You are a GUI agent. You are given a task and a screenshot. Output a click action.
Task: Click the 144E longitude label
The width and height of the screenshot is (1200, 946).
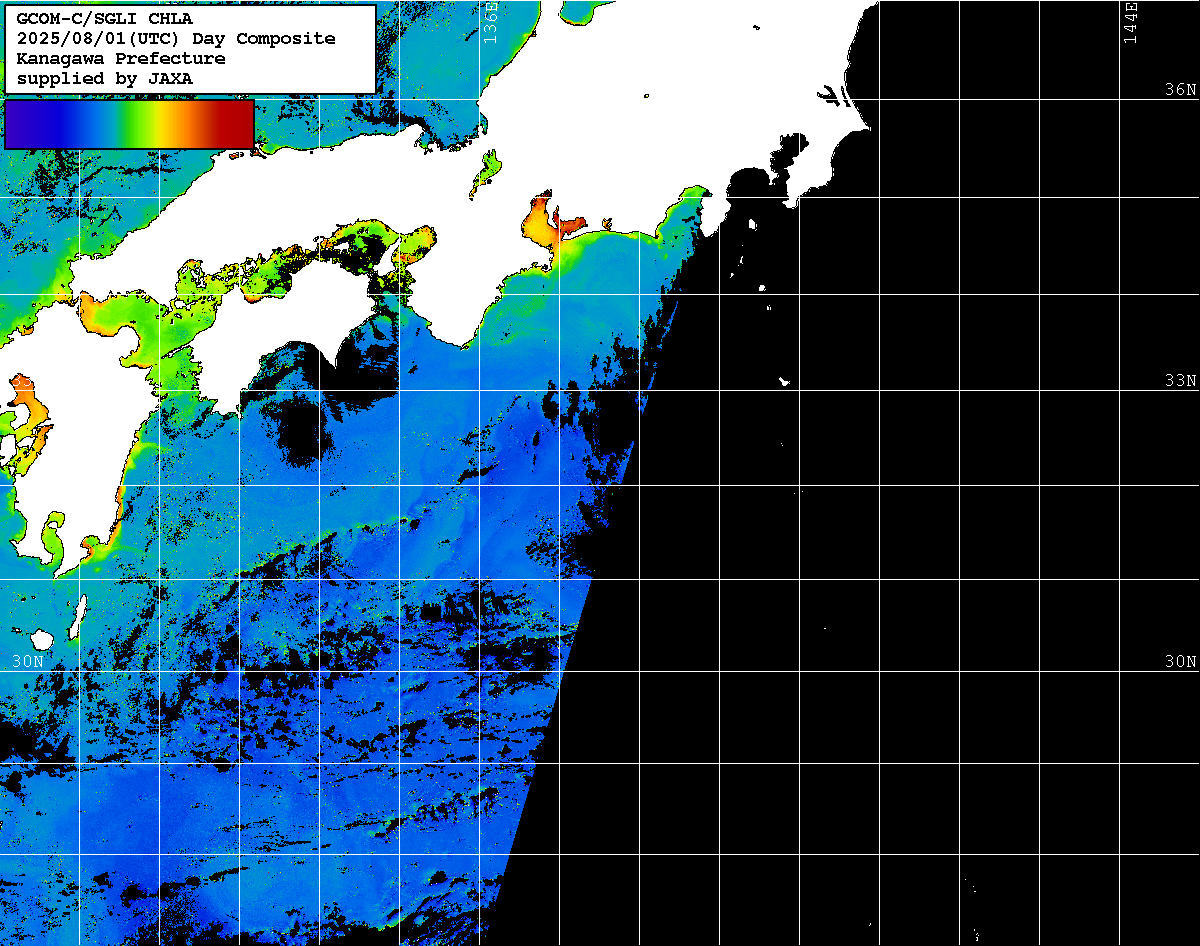pyautogui.click(x=1131, y=22)
